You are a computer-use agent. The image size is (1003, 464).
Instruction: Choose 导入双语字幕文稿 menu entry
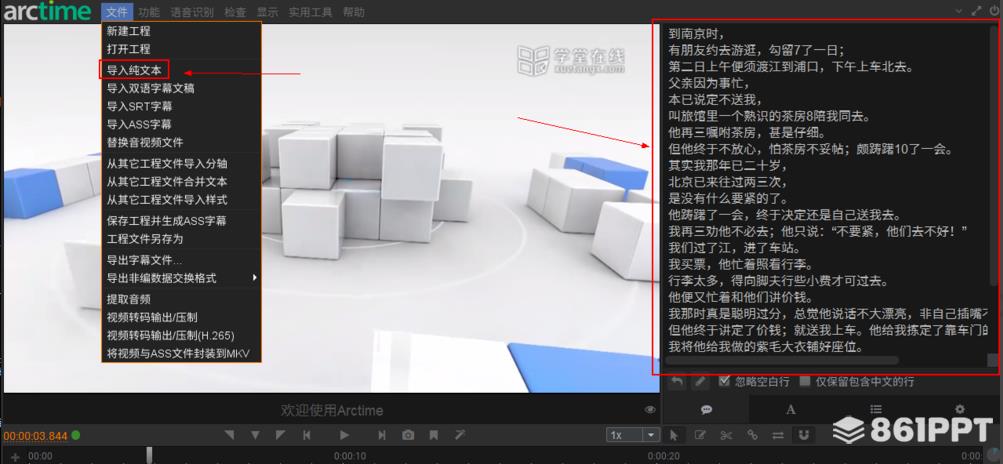coord(181,88)
